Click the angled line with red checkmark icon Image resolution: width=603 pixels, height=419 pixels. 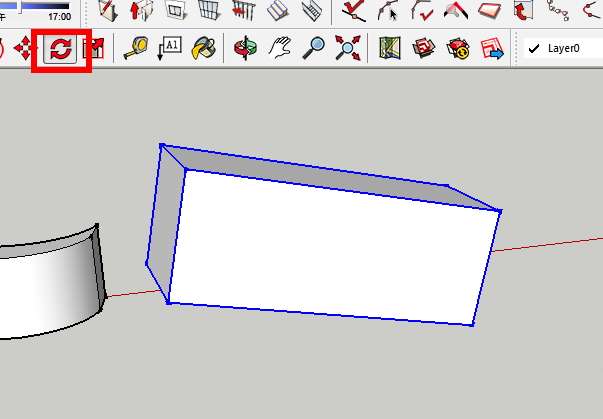422,10
